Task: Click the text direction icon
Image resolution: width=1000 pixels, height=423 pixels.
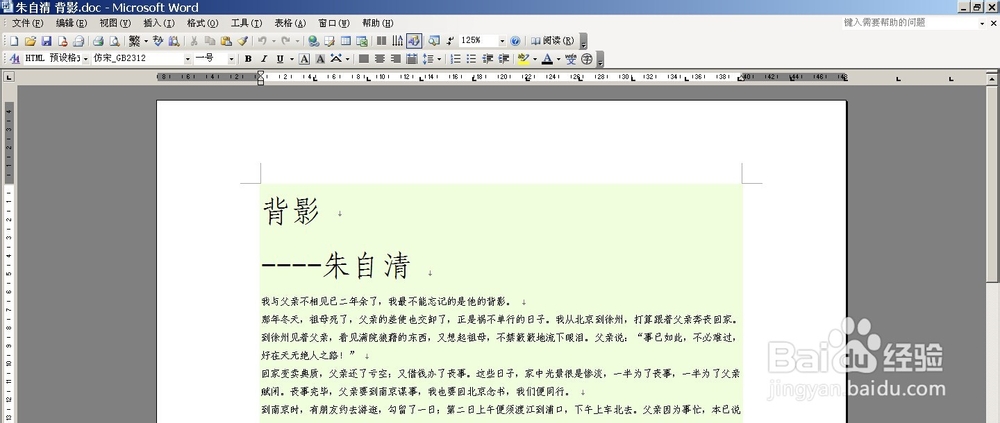Action: coord(397,41)
